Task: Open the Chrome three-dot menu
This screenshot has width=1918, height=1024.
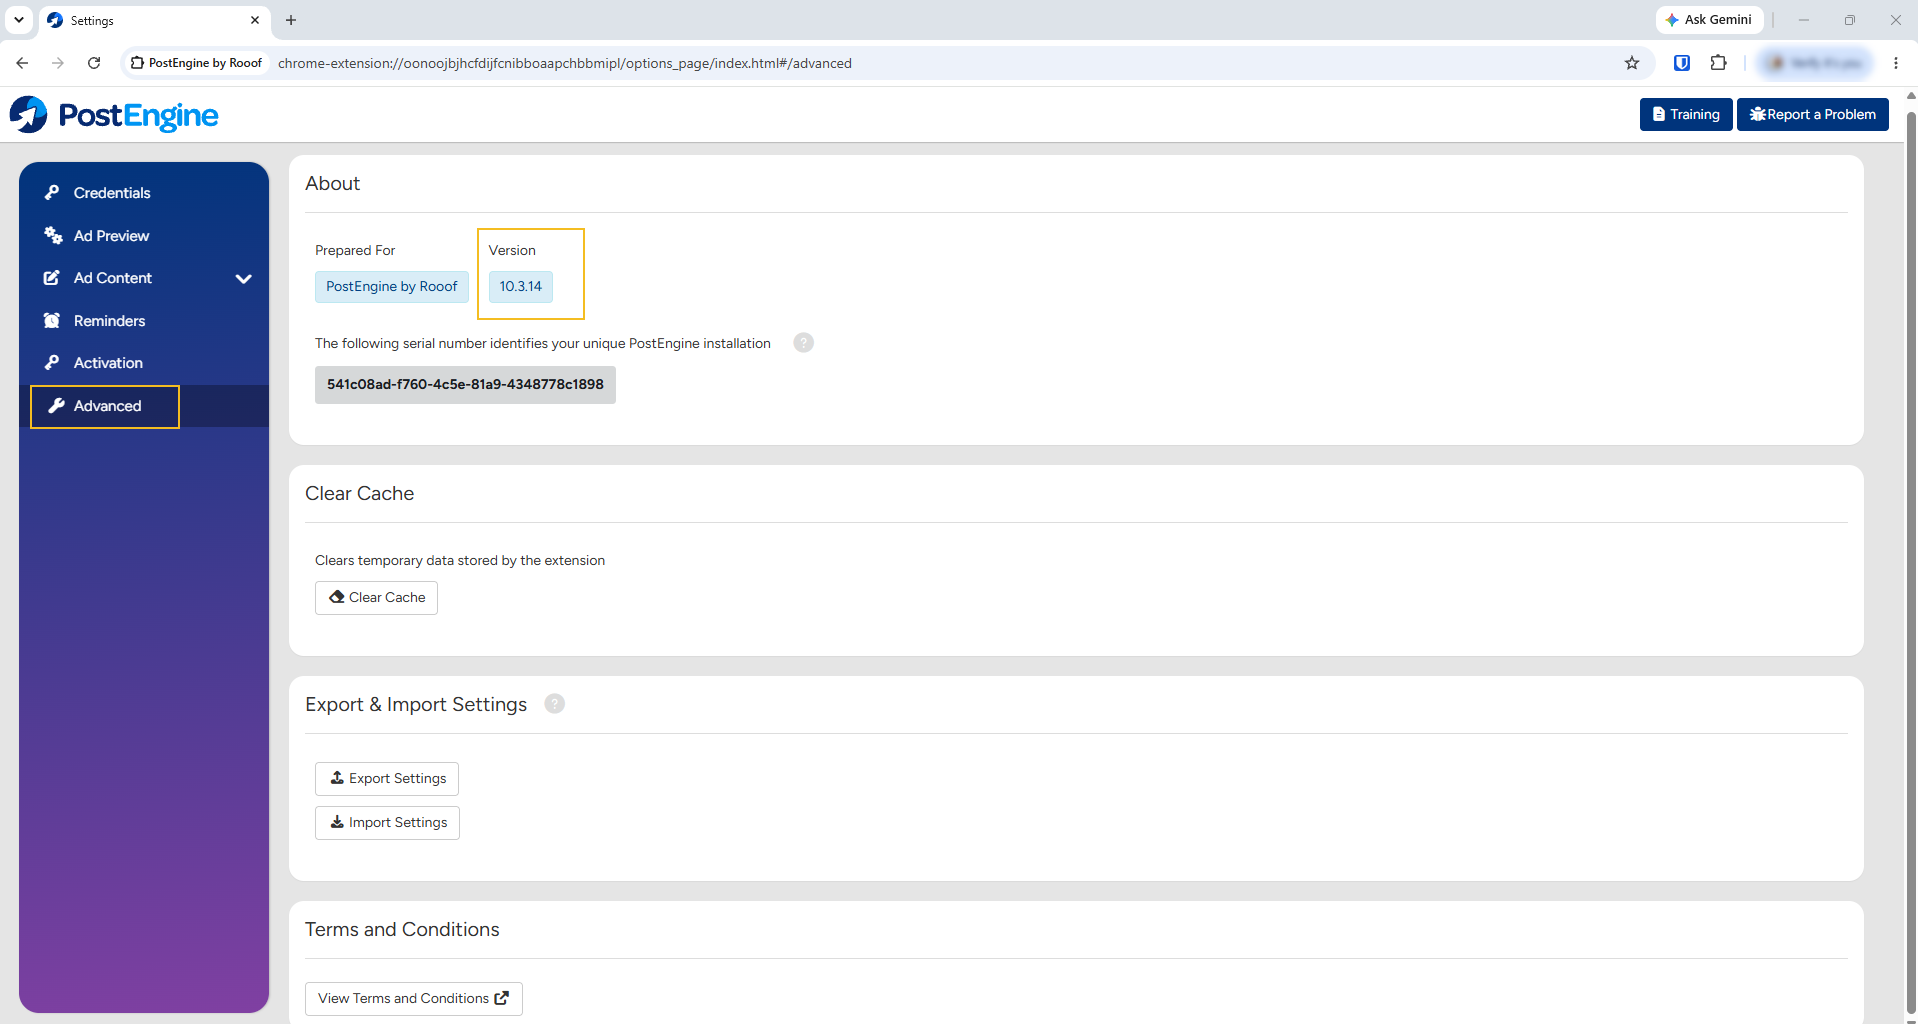Action: pyautogui.click(x=1895, y=63)
